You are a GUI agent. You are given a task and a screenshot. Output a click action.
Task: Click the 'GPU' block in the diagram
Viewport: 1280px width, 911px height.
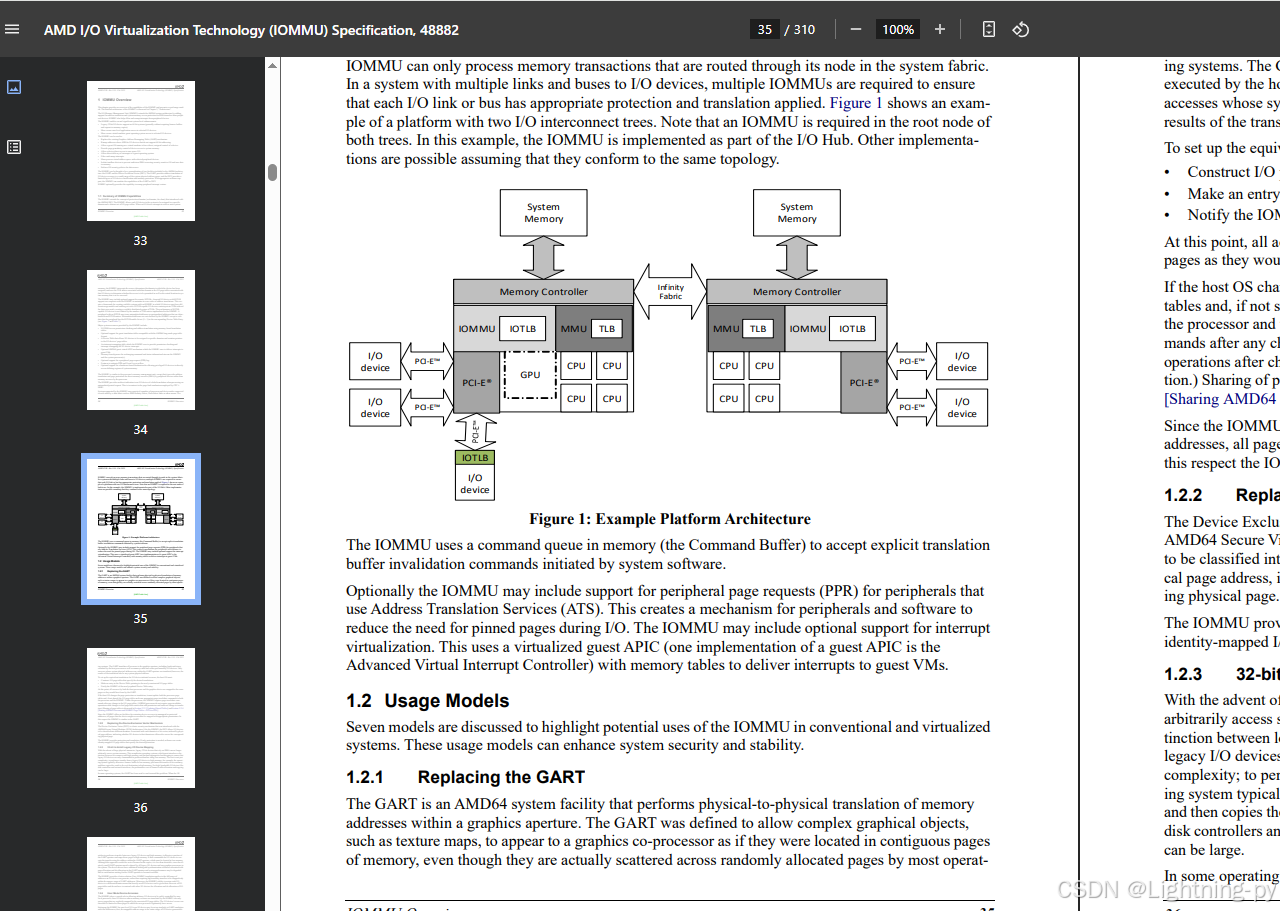[x=530, y=375]
